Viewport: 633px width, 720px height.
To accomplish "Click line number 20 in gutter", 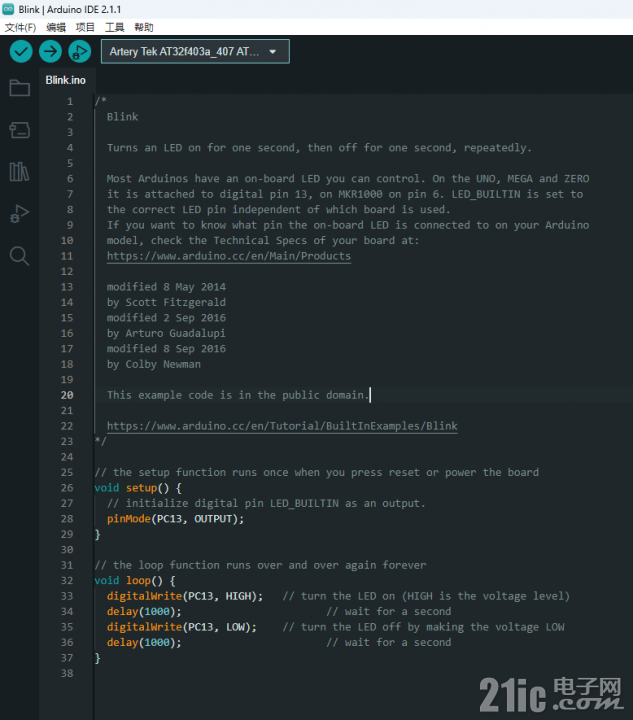I will pos(67,395).
